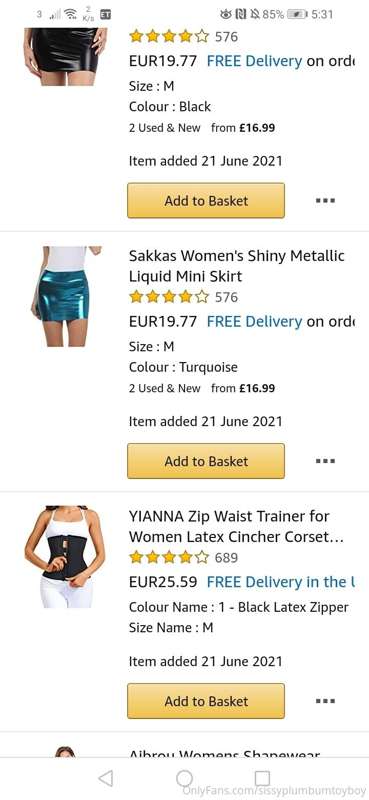Tap the Android recent apps square

pos(262,778)
